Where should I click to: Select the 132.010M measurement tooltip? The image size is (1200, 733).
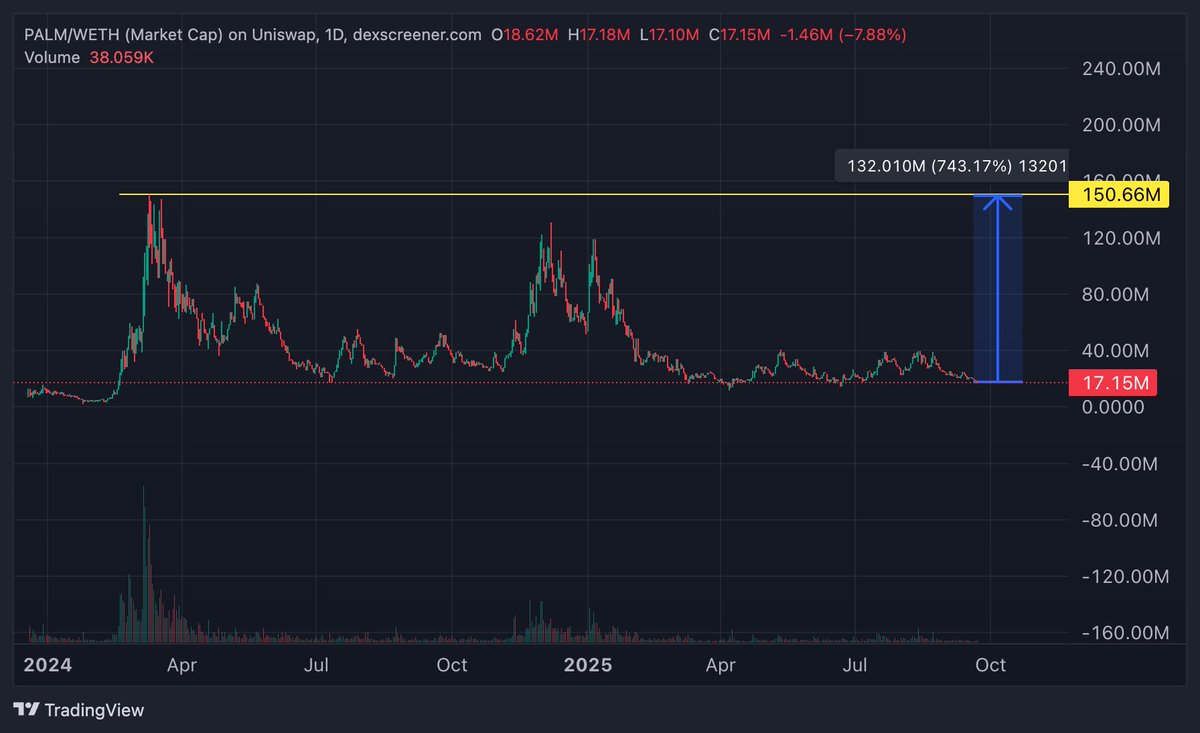pos(952,165)
